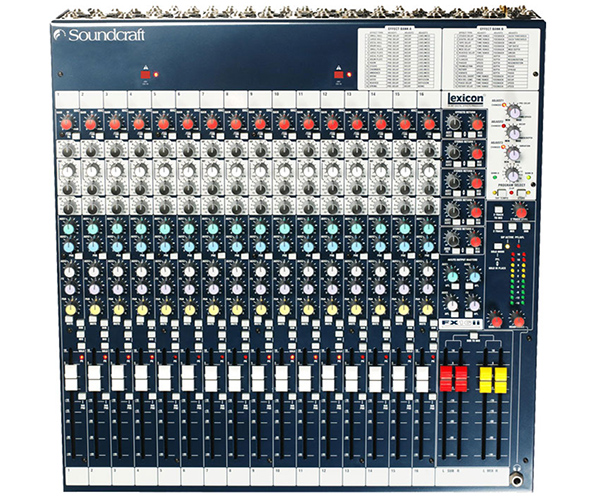Click the Effect Bank B chart
This screenshot has width=600, height=501.
[x=485, y=59]
